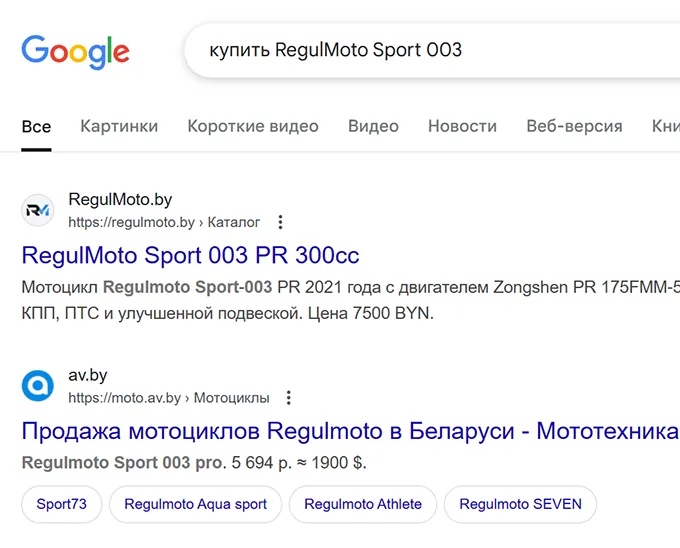This screenshot has width=680, height=548.
Task: Switch to the Видео tab
Action: 373,126
